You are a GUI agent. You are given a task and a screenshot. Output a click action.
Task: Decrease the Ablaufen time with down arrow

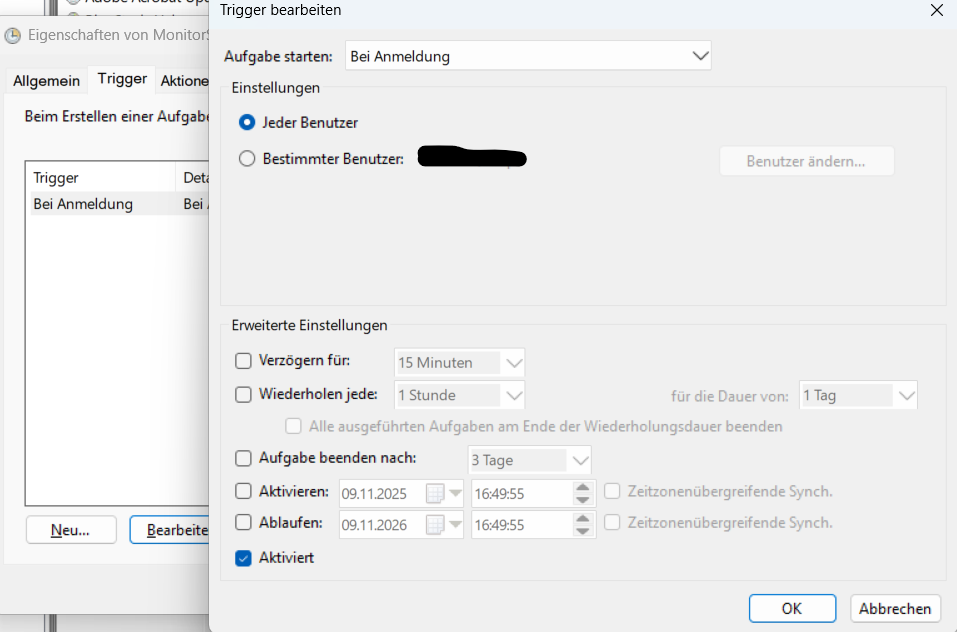(x=583, y=530)
